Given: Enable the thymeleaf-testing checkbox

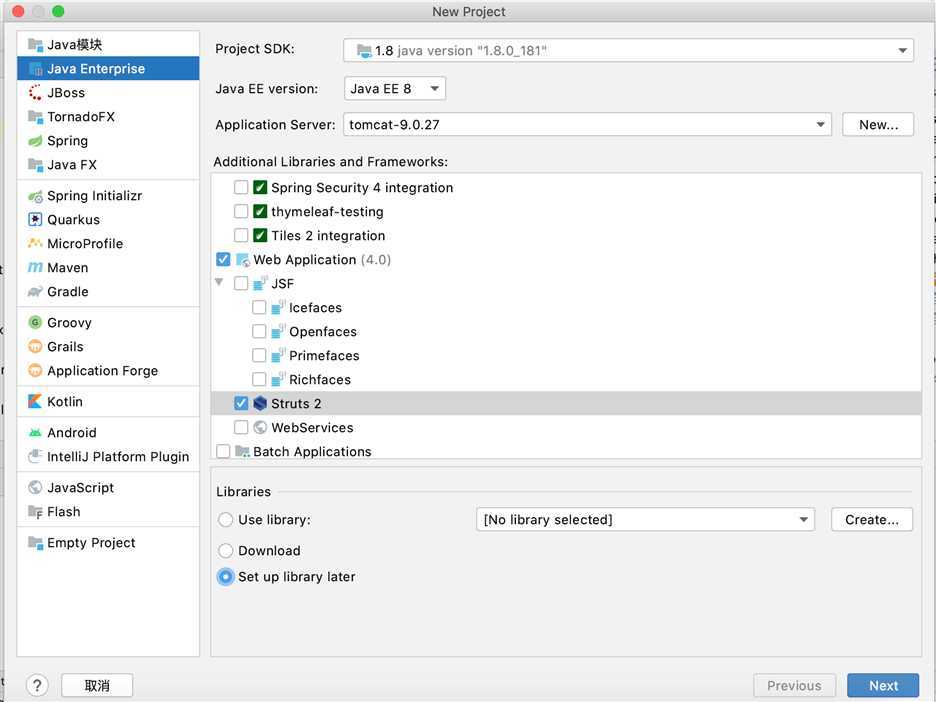Looking at the screenshot, I should click(x=241, y=211).
